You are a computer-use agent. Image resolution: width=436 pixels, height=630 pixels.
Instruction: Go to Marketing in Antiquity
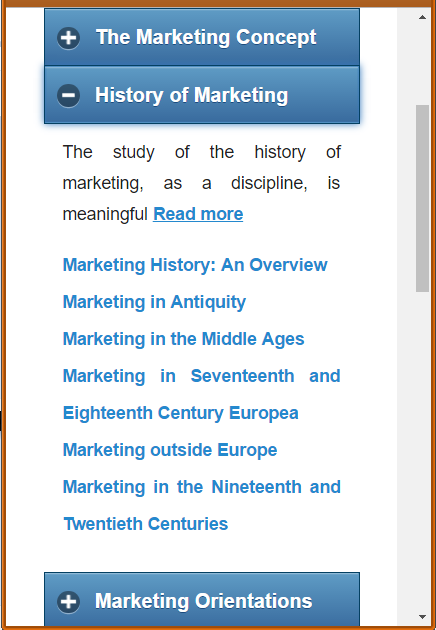tap(154, 302)
